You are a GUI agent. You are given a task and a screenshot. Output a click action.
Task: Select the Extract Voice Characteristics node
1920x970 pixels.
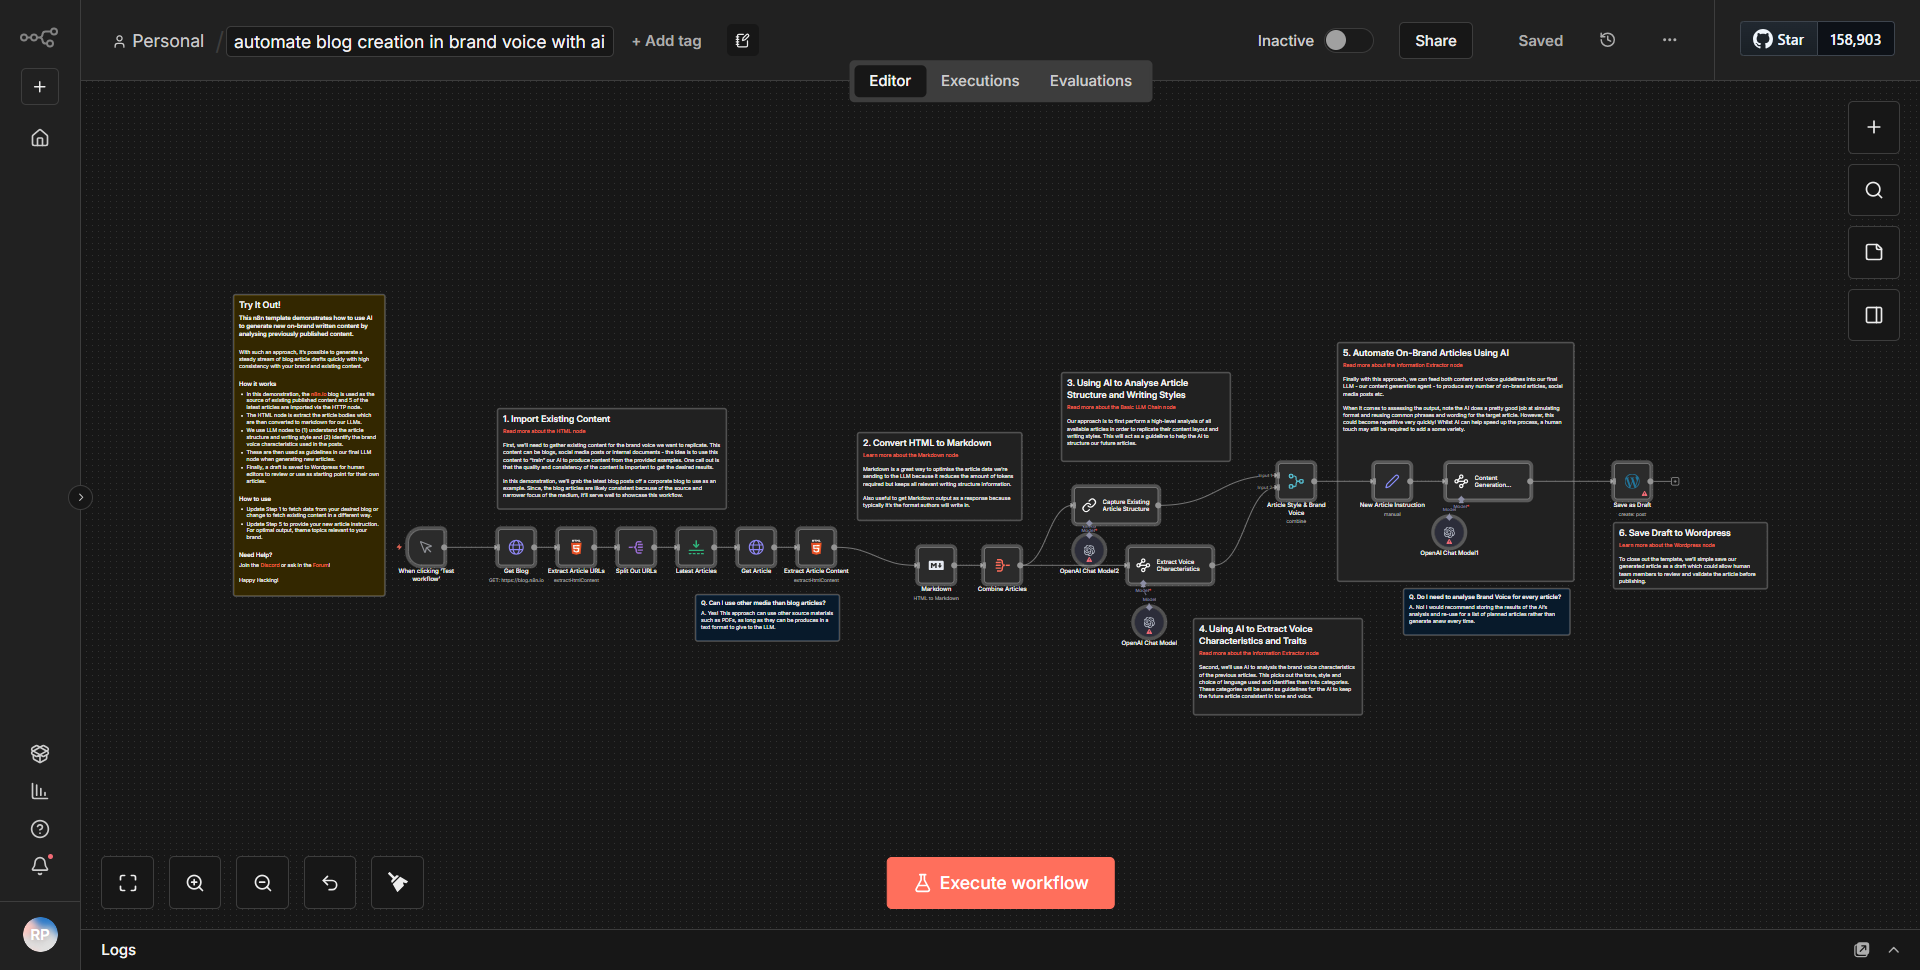1170,565
